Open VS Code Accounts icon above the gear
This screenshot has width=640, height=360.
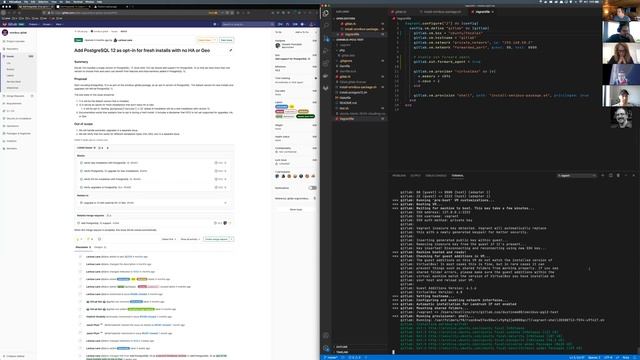pyautogui.click(x=326, y=336)
